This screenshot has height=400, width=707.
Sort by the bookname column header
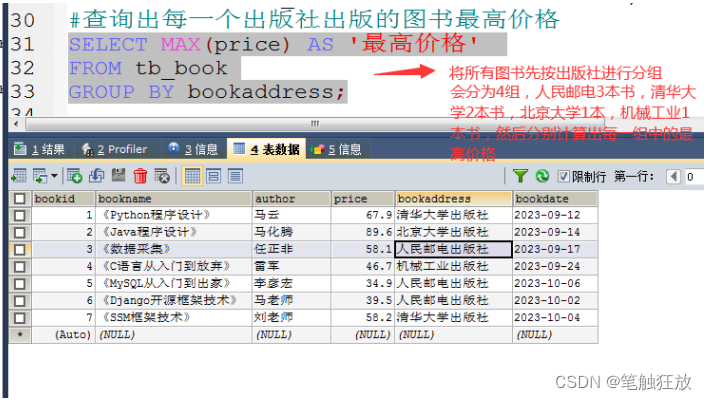(174, 198)
